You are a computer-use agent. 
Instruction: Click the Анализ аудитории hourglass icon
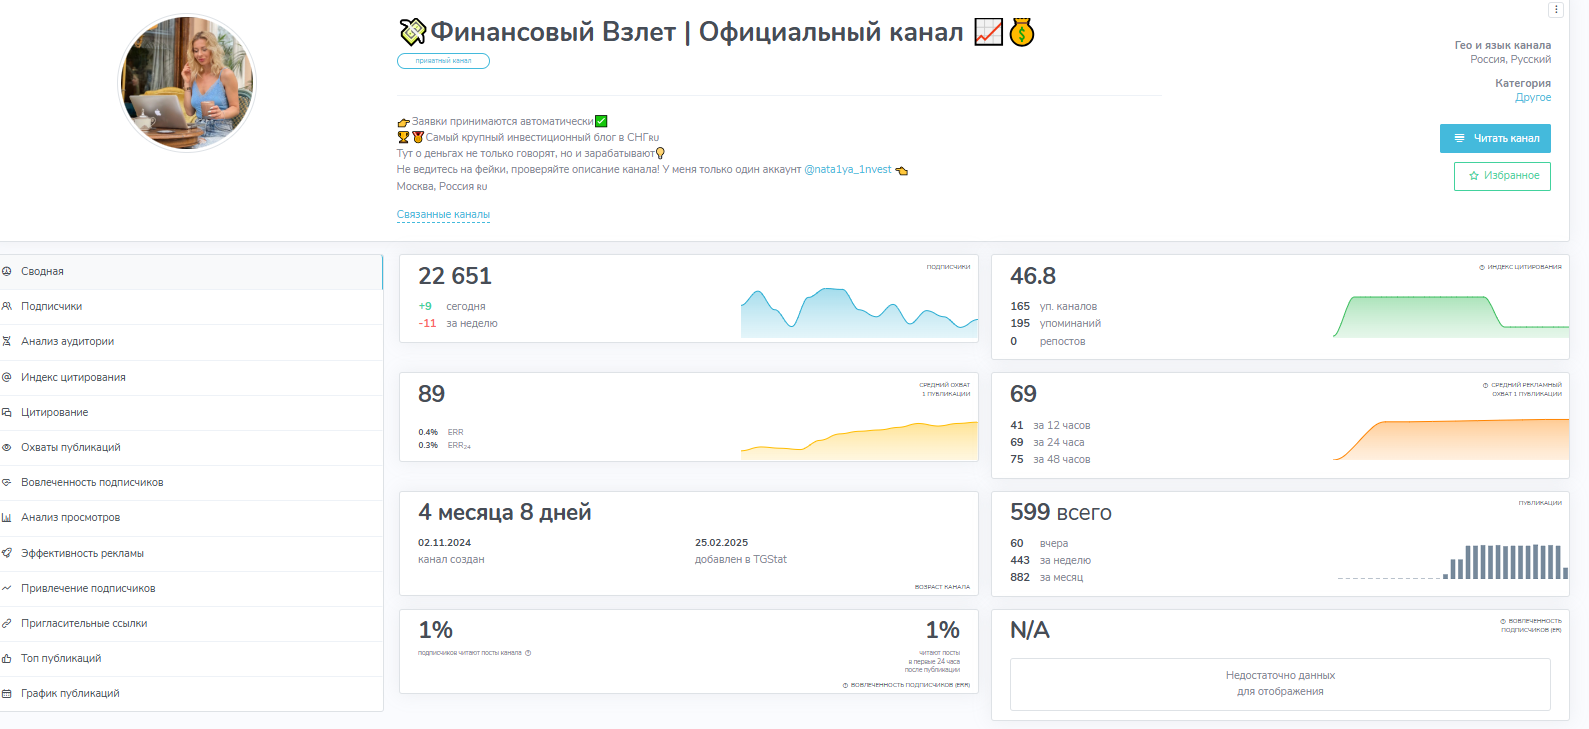tap(7, 341)
